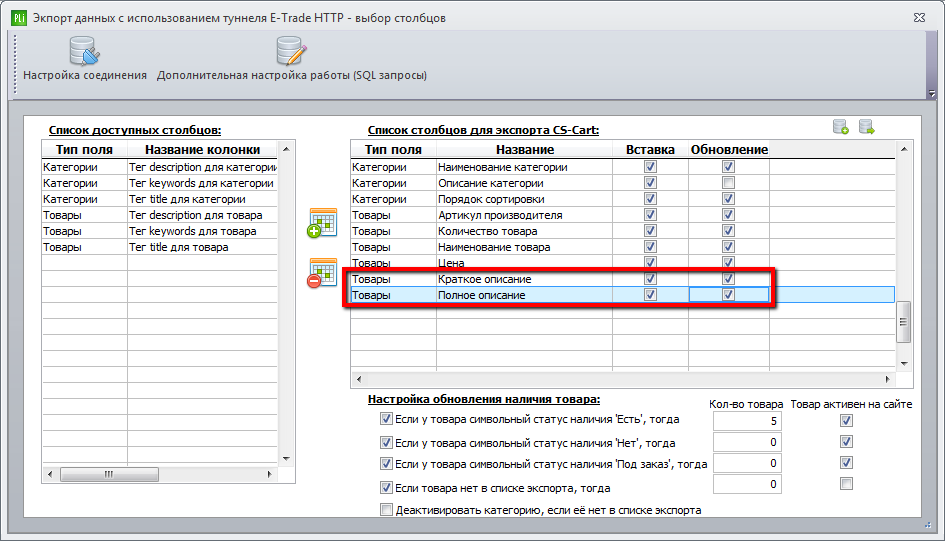945x541 pixels.
Task: Select 'Ter keywords для категории' row
Action: (x=160, y=183)
